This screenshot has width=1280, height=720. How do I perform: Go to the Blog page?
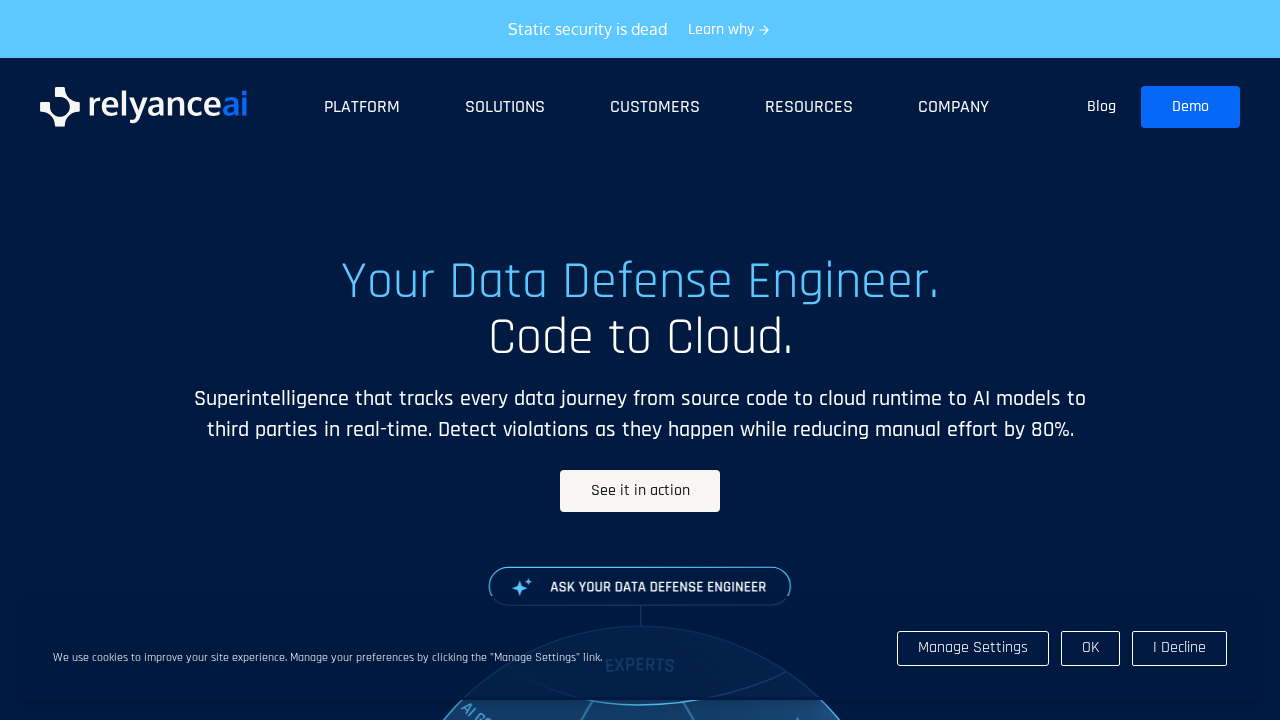pyautogui.click(x=1100, y=107)
